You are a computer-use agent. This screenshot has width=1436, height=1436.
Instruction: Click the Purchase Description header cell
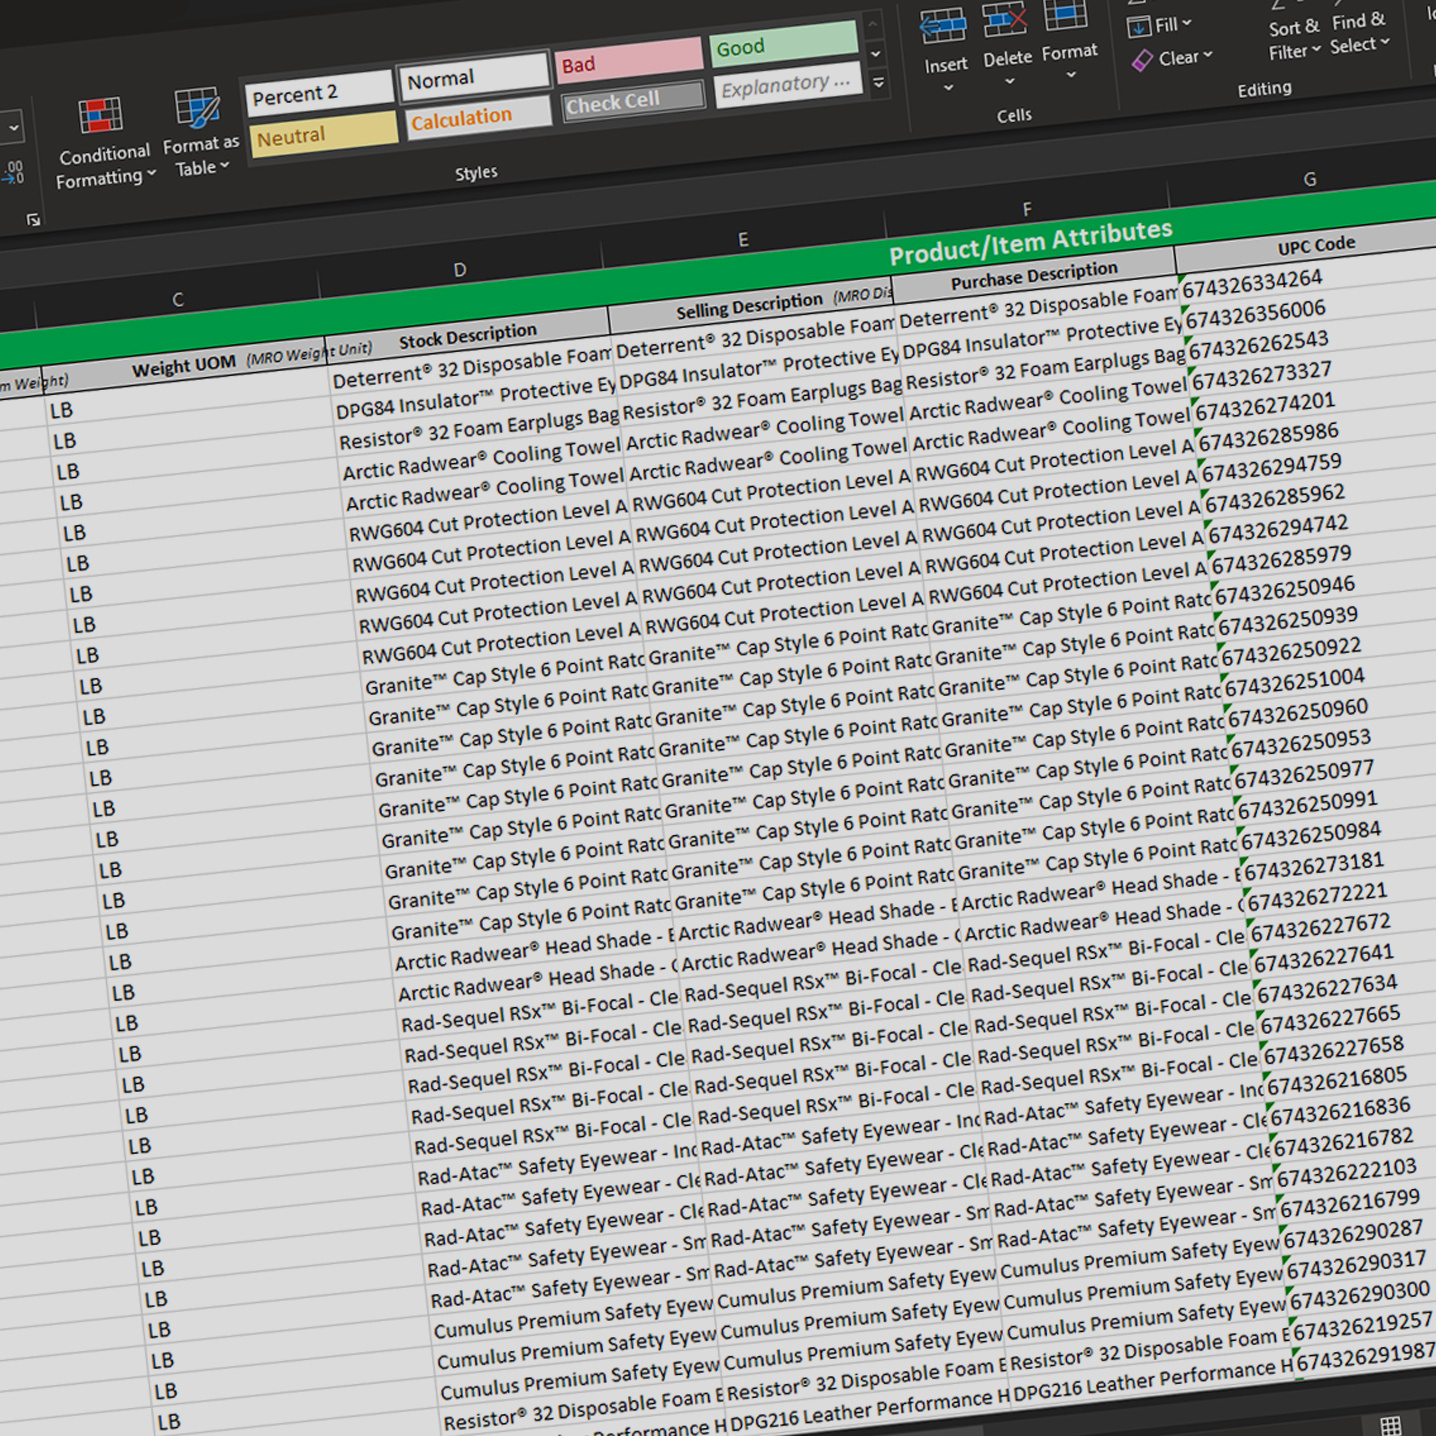pyautogui.click(x=1034, y=275)
